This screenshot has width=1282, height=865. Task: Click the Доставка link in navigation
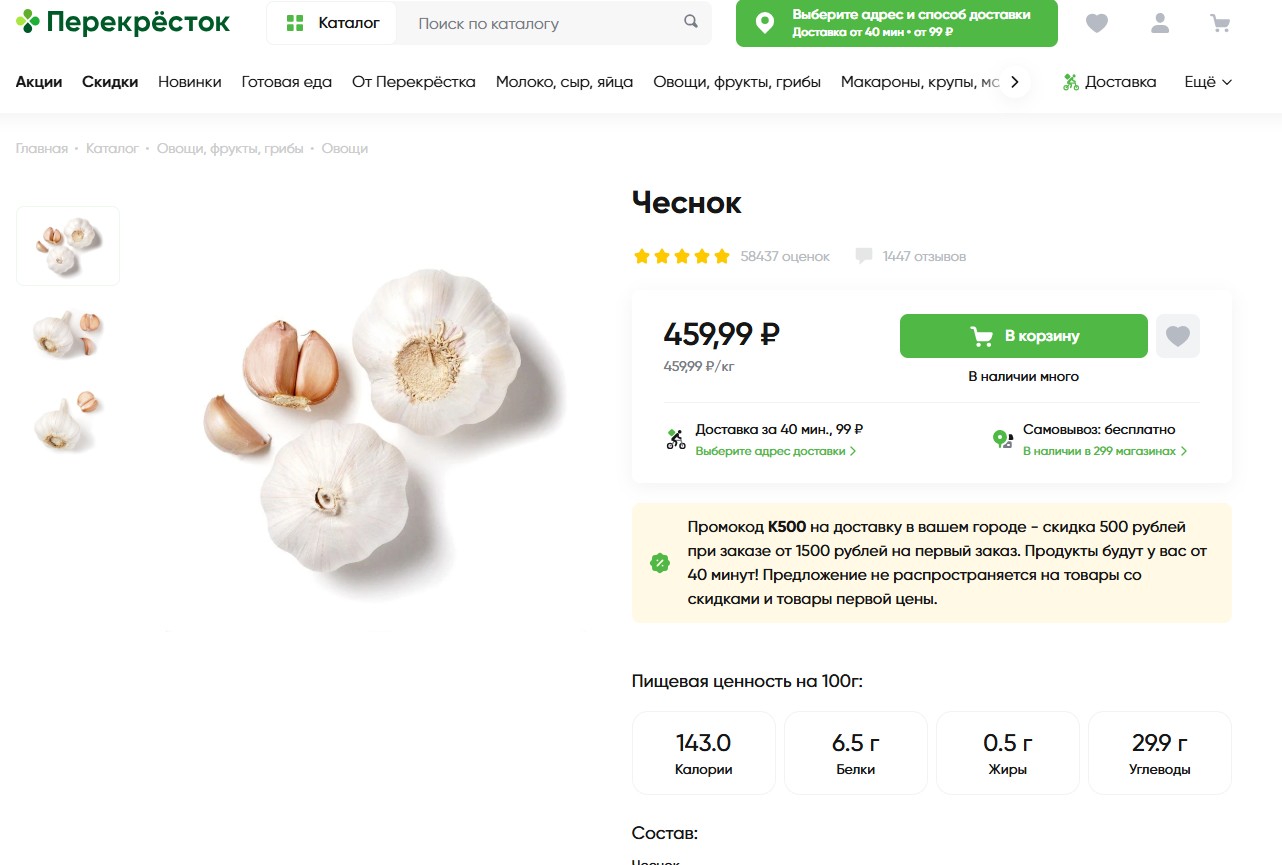coord(1109,82)
